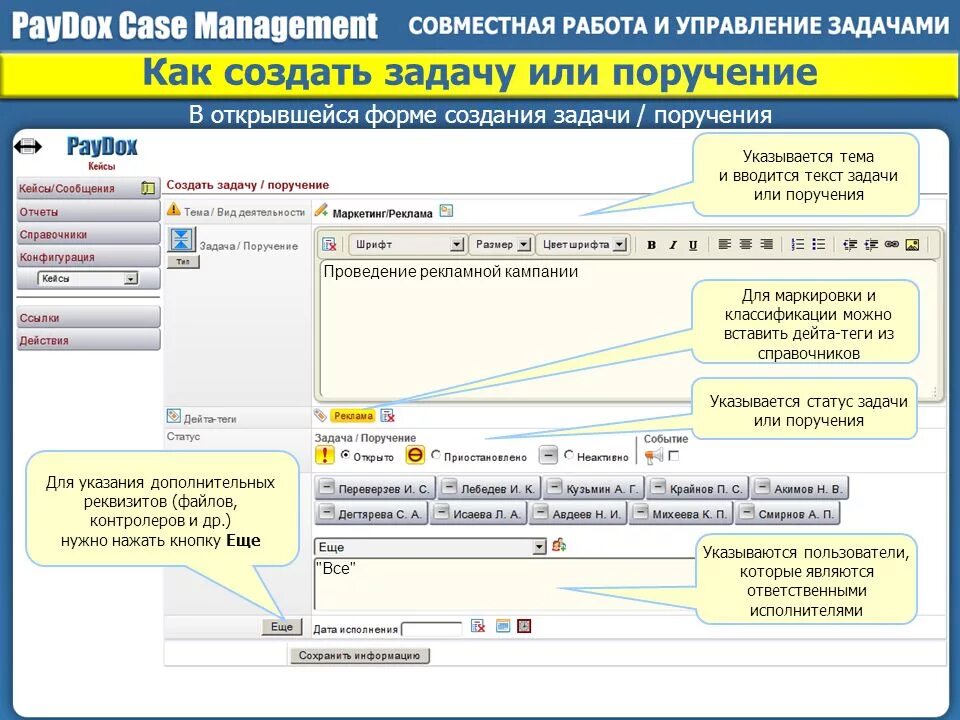
Task: Open the calendar icon next to Дата исполнения
Action: click(x=503, y=626)
